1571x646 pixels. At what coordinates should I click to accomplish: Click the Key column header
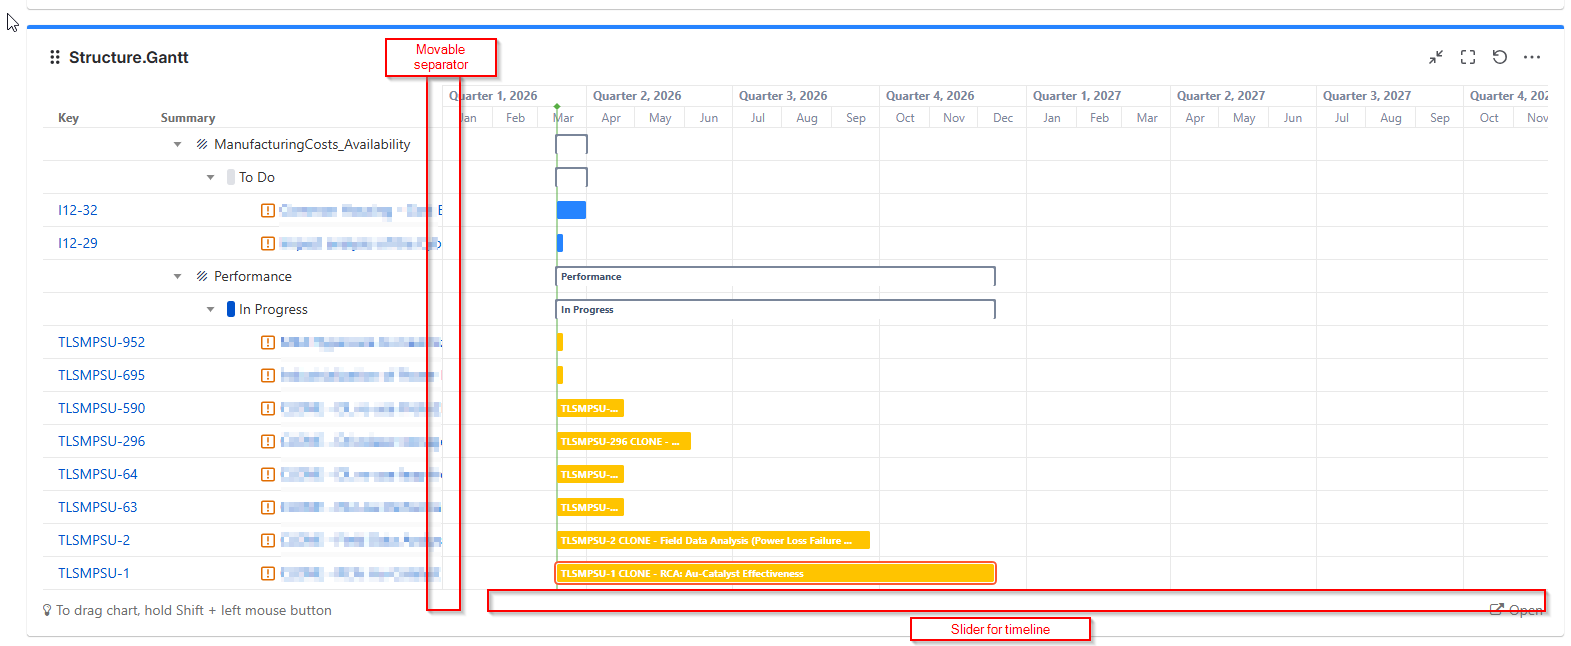pos(68,118)
